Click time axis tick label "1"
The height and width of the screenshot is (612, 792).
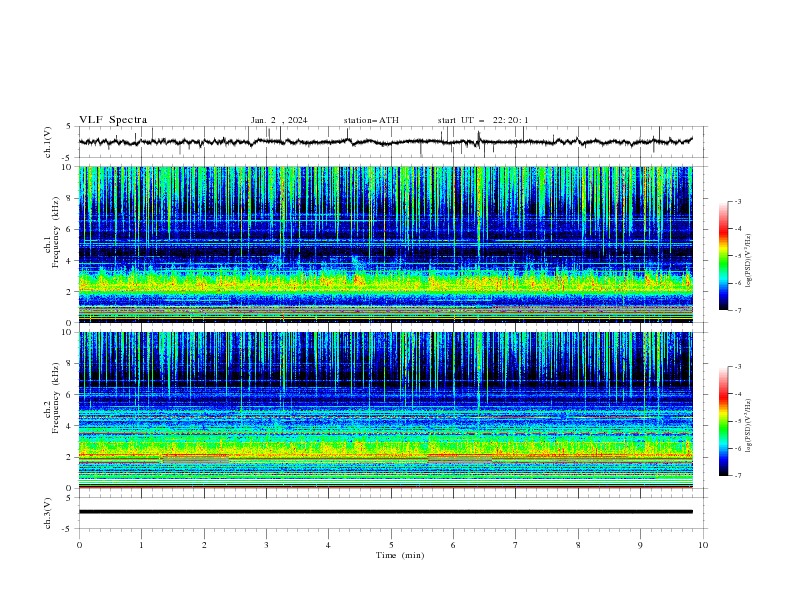click(x=141, y=545)
